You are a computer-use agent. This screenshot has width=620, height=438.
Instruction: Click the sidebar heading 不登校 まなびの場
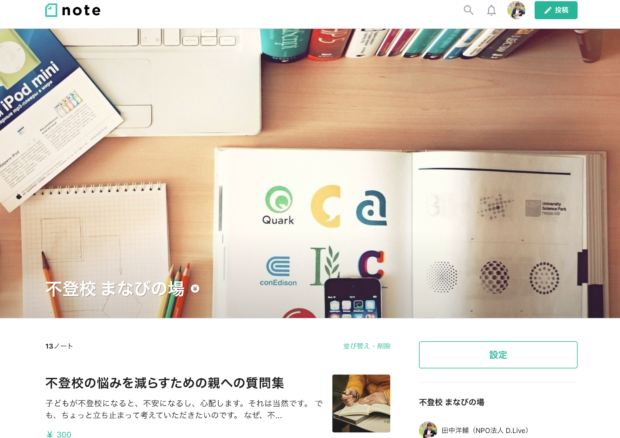[452, 402]
